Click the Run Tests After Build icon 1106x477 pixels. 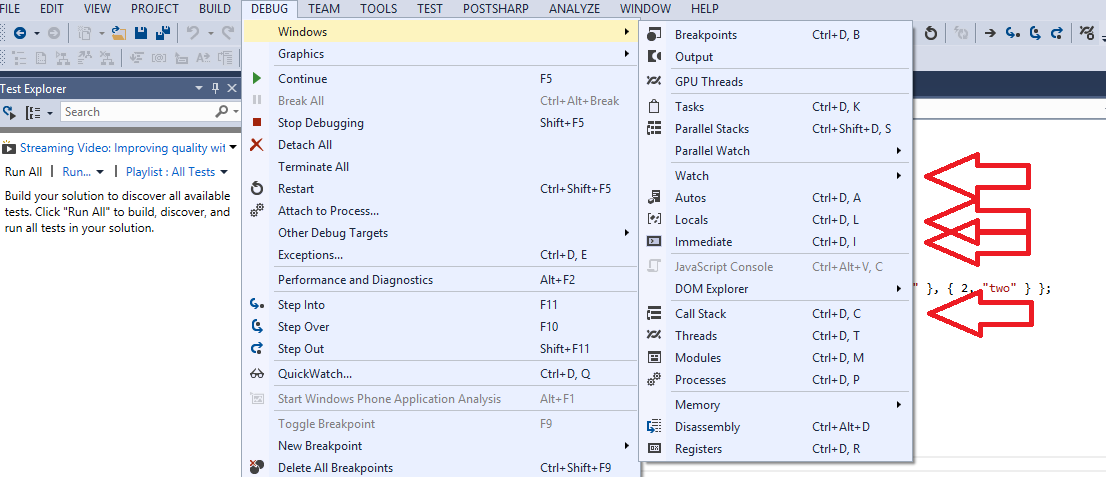point(11,112)
